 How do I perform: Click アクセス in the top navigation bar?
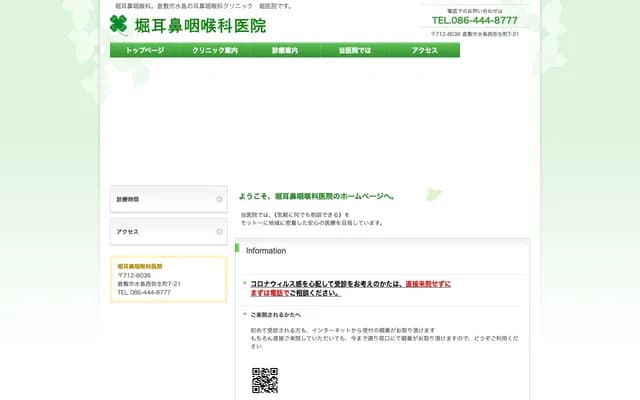coord(425,50)
